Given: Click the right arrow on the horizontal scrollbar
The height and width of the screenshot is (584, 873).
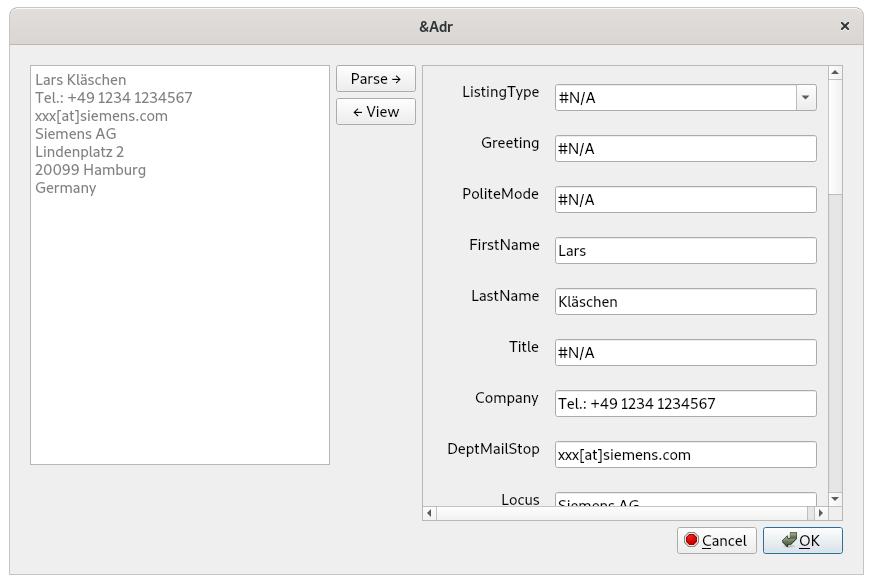Looking at the screenshot, I should [x=822, y=513].
